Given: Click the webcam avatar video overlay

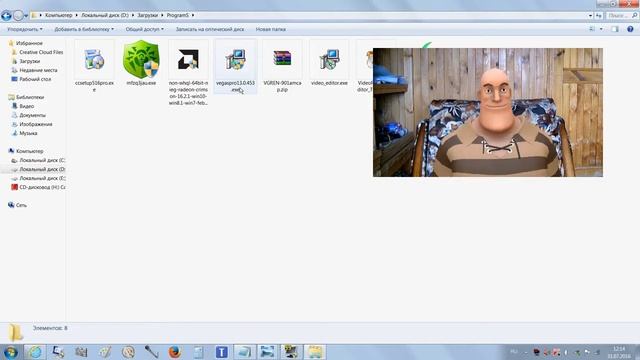Looking at the screenshot, I should (x=488, y=112).
